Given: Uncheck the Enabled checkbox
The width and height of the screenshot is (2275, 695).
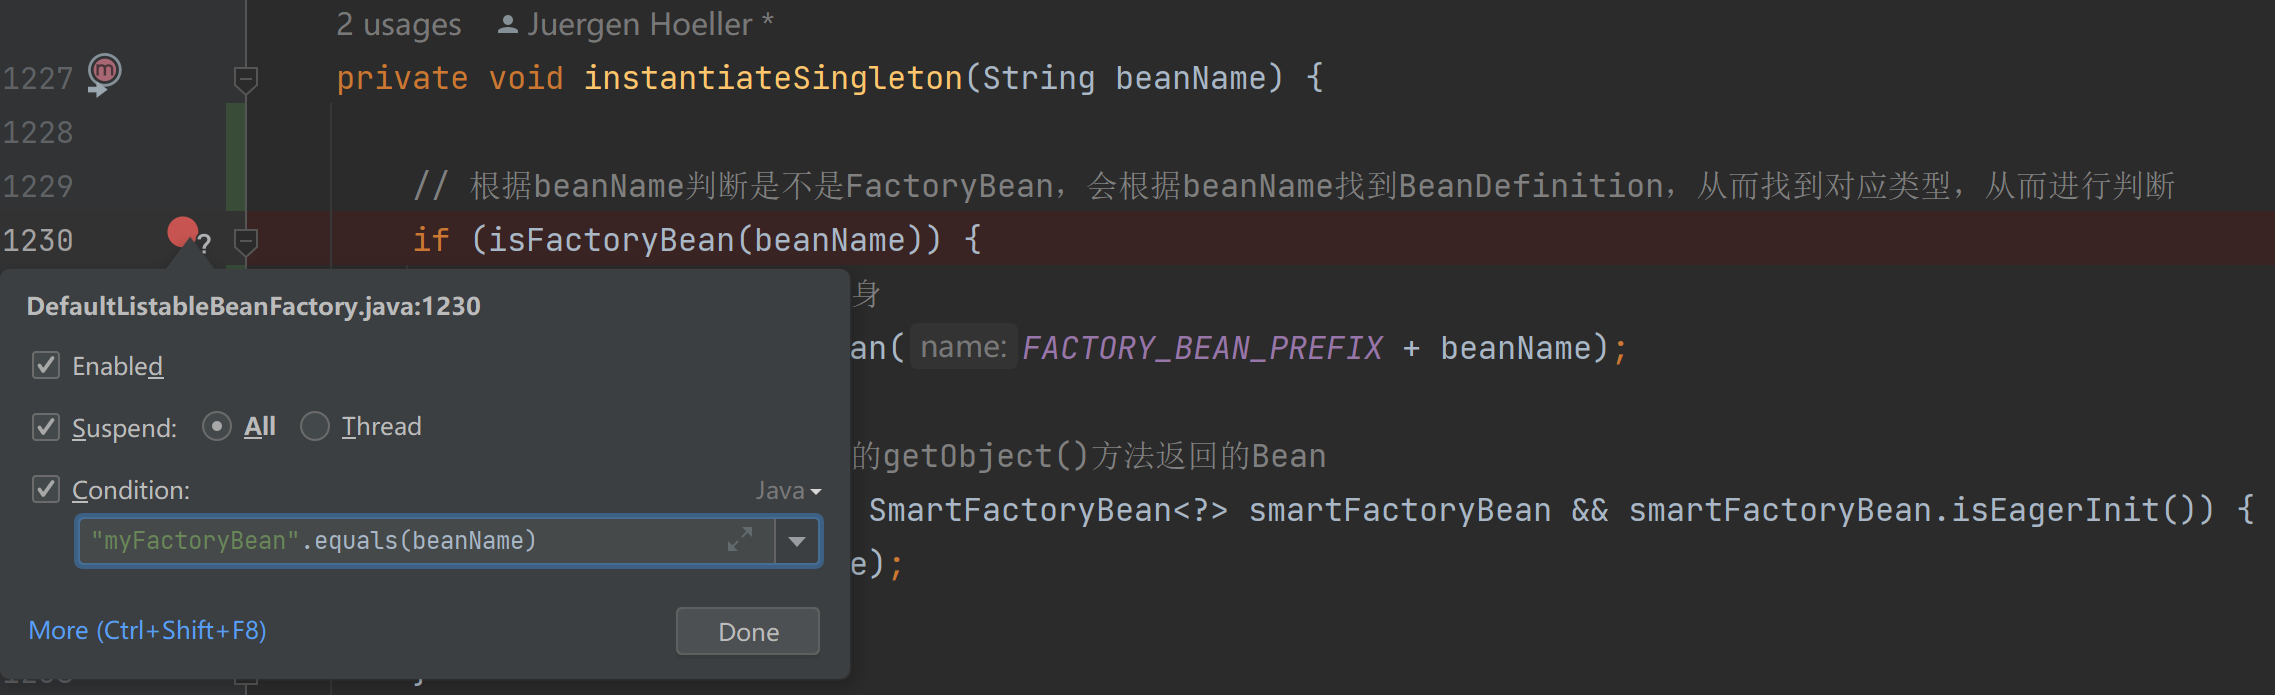Looking at the screenshot, I should coord(46,366).
